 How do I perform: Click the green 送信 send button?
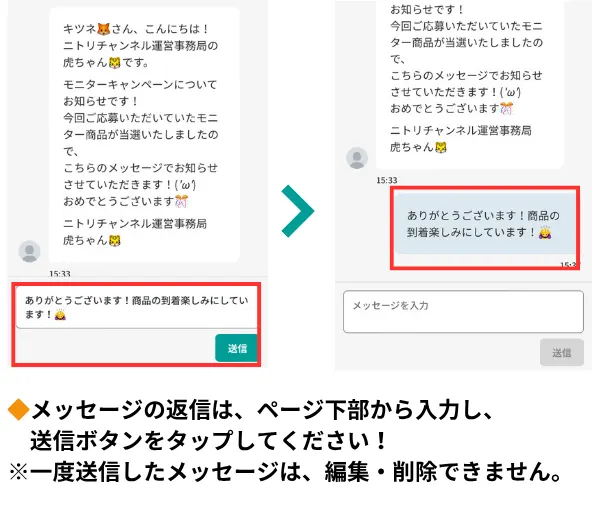point(236,348)
